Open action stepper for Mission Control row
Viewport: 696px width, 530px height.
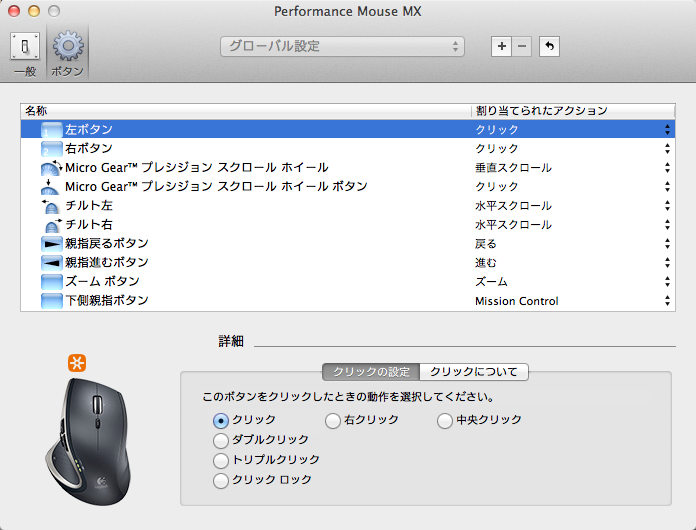click(x=667, y=301)
